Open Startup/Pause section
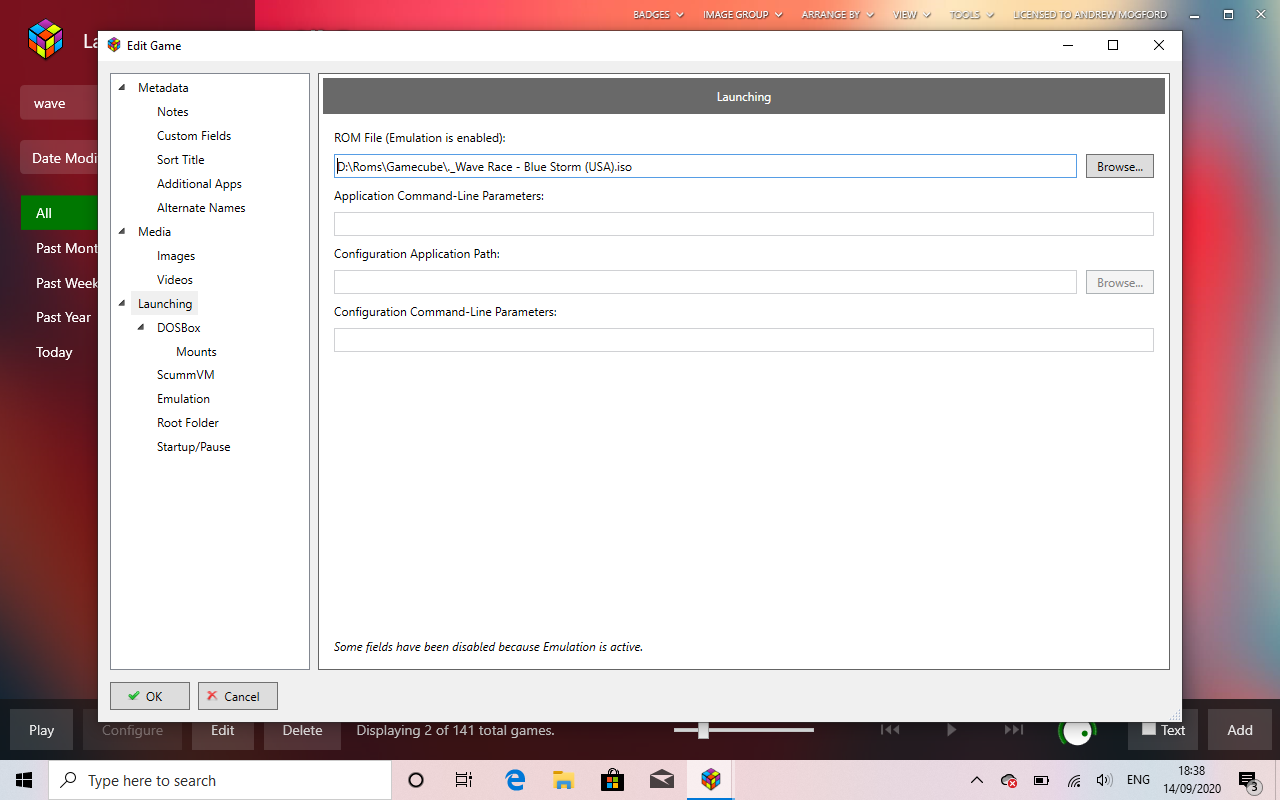The image size is (1280, 800). click(193, 447)
